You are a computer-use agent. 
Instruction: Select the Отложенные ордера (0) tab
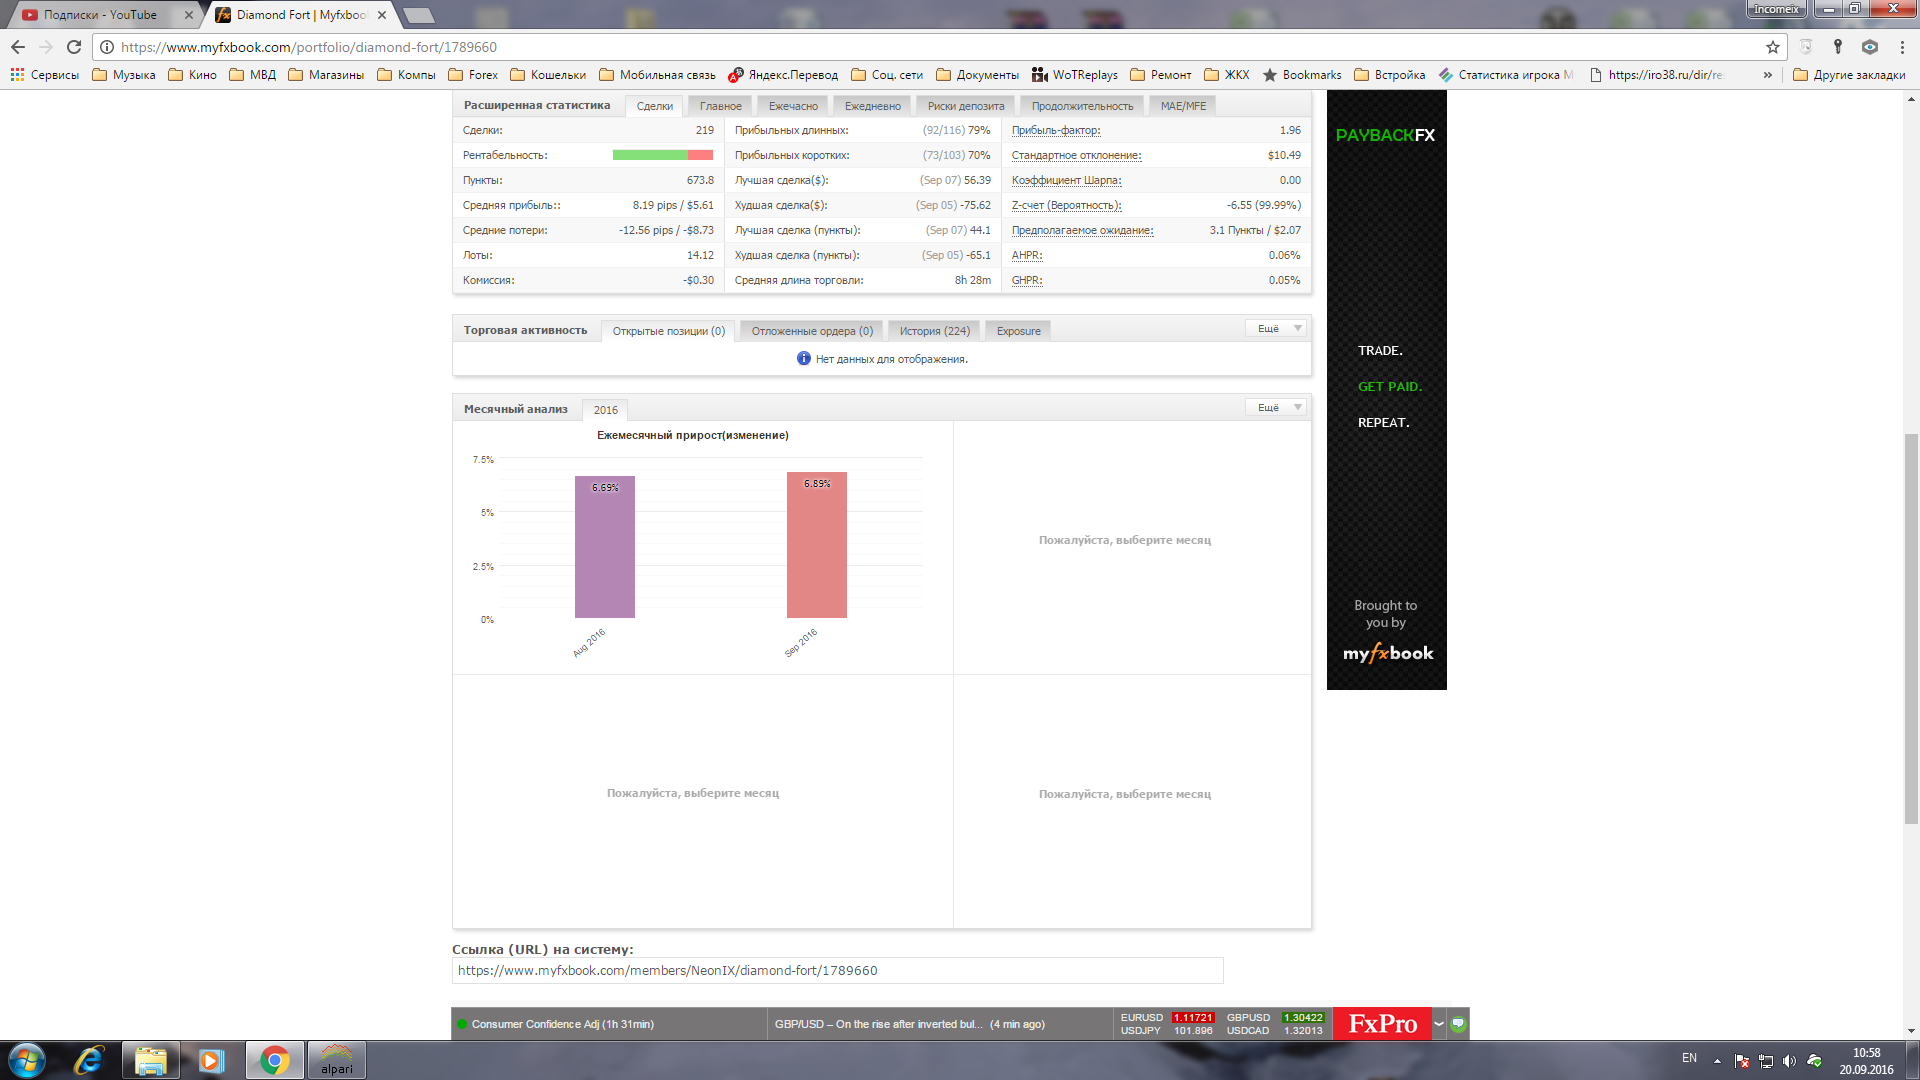click(812, 331)
